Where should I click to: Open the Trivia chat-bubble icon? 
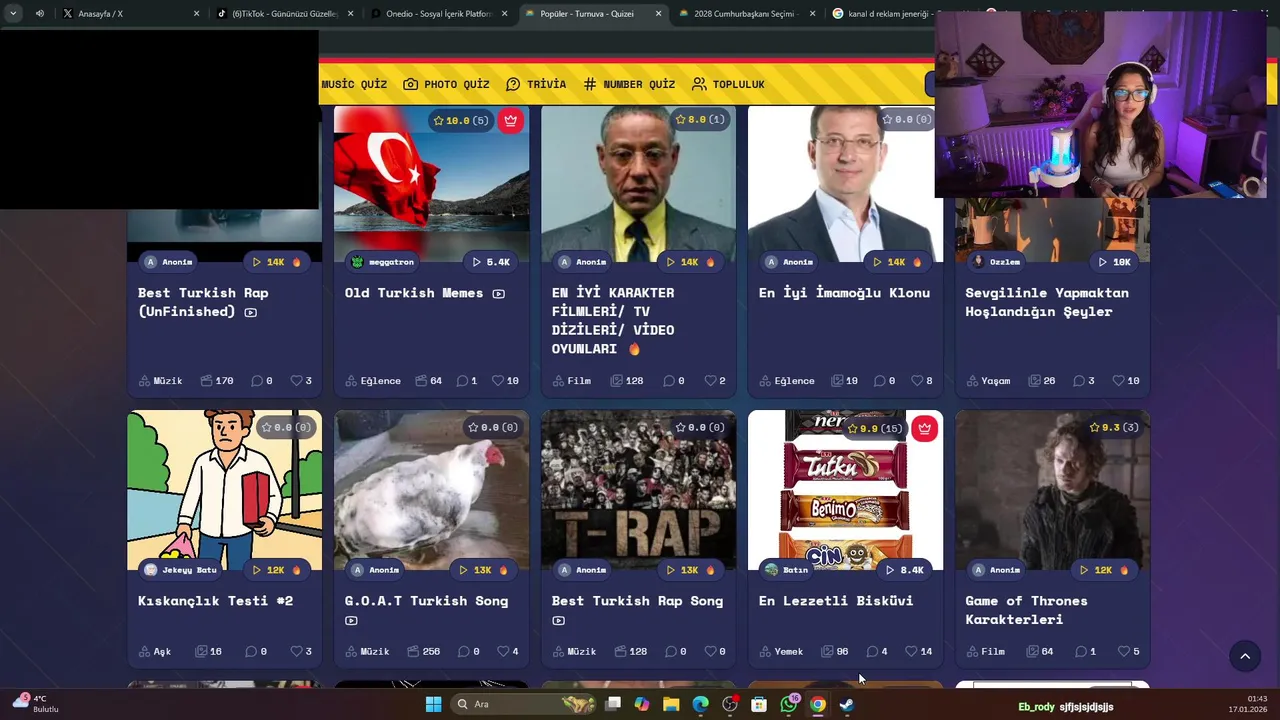pos(513,84)
